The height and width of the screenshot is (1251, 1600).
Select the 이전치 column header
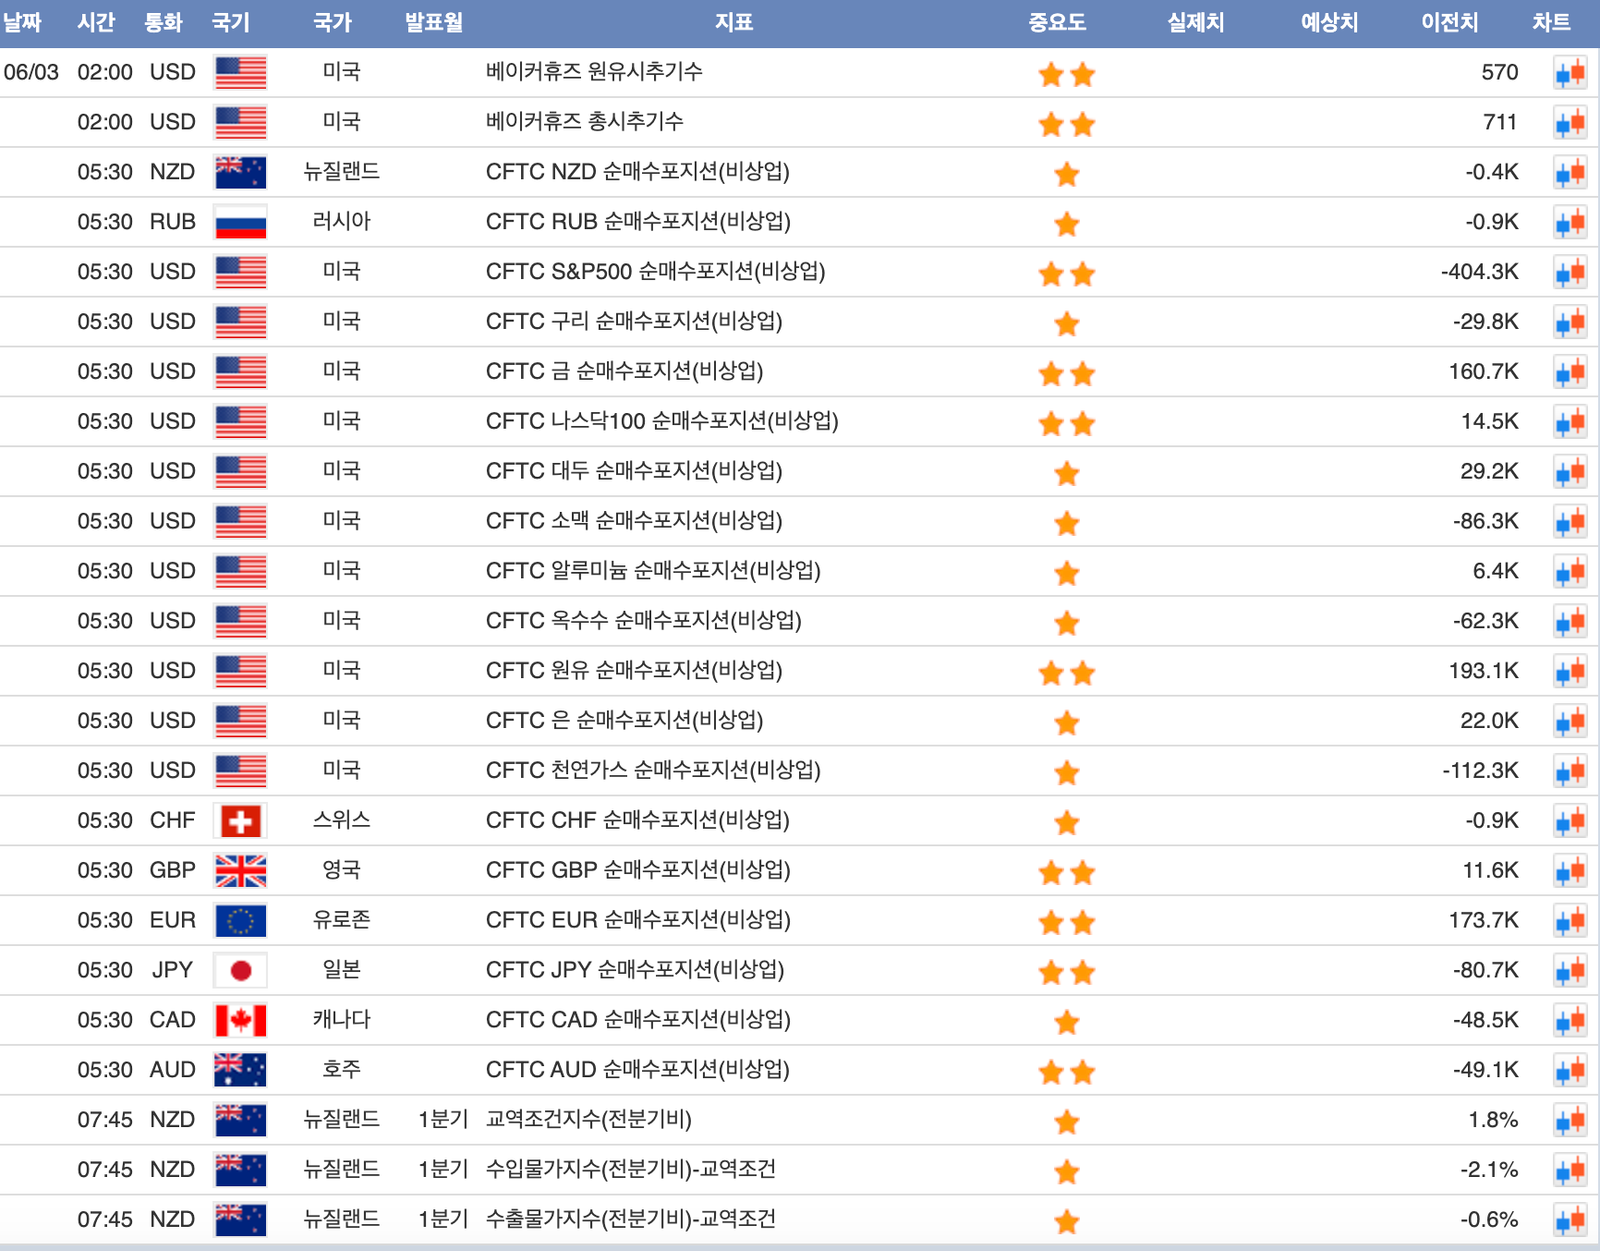[x=1449, y=22]
